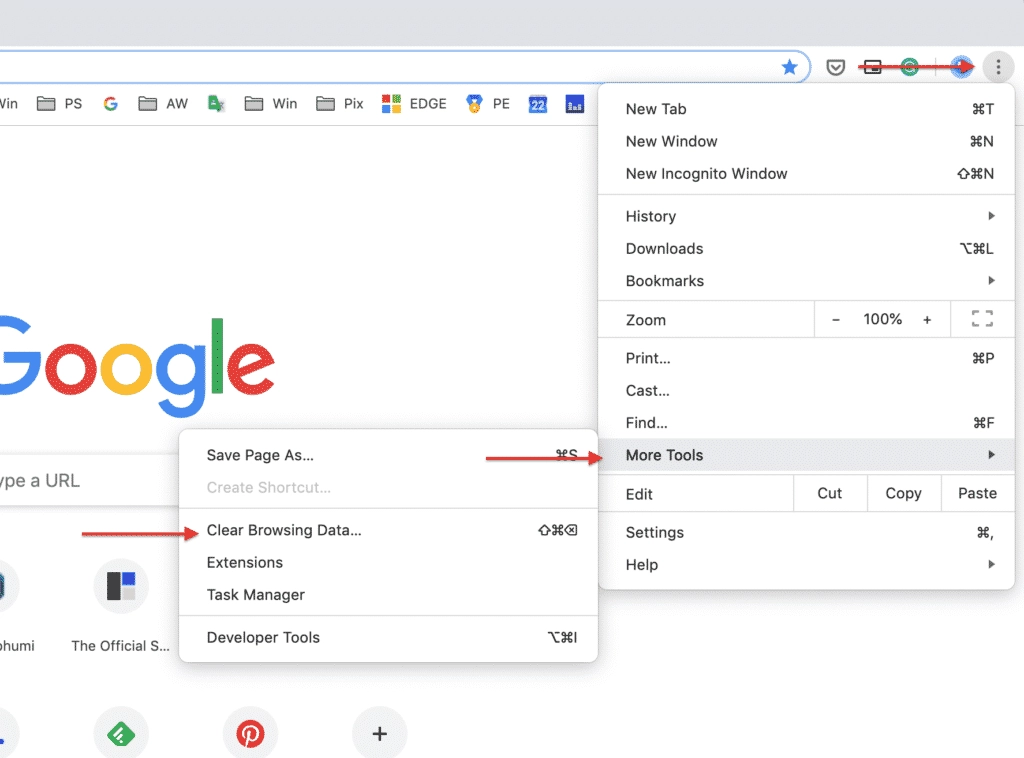Open the three-dot Chrome menu
The image size is (1024, 758).
(x=998, y=67)
